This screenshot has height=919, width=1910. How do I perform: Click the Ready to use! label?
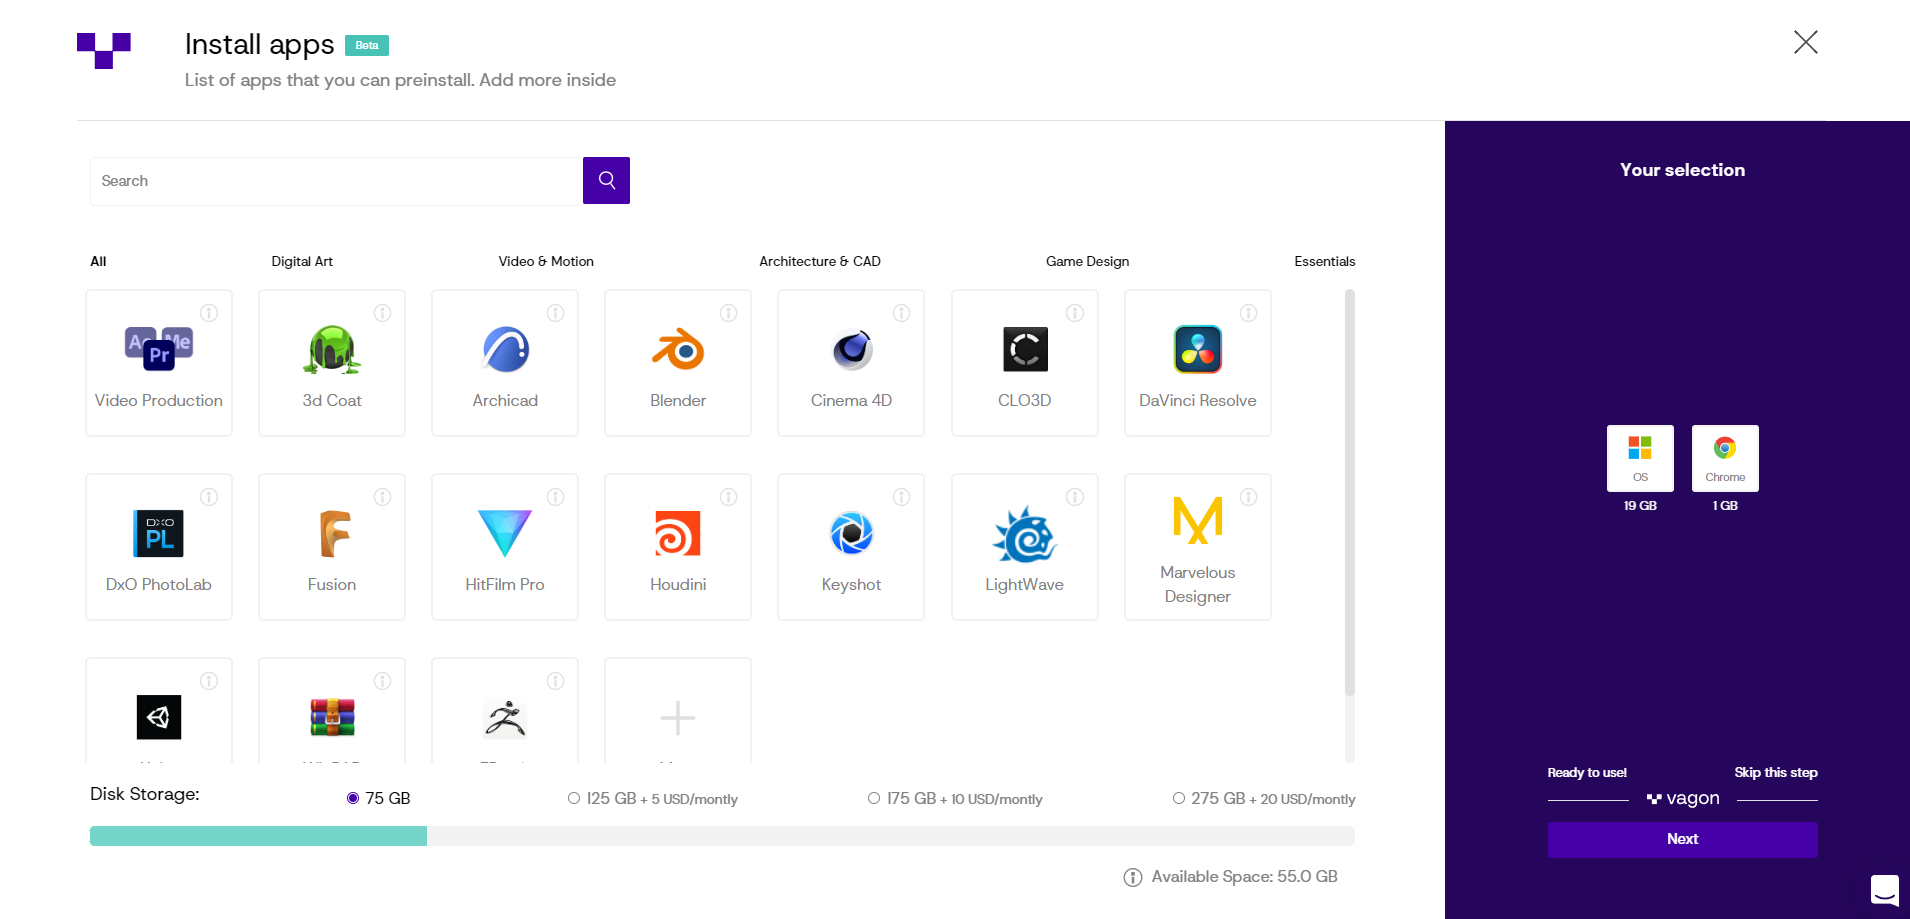tap(1587, 772)
